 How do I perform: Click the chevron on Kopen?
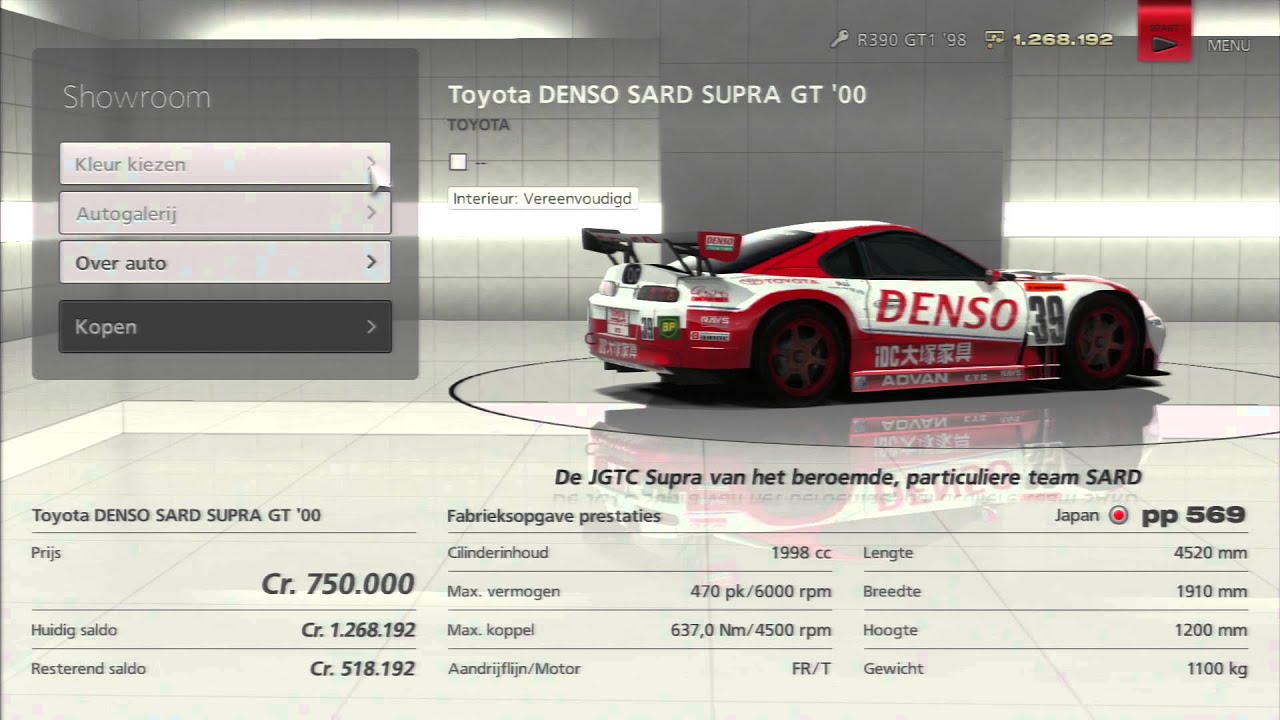click(371, 326)
